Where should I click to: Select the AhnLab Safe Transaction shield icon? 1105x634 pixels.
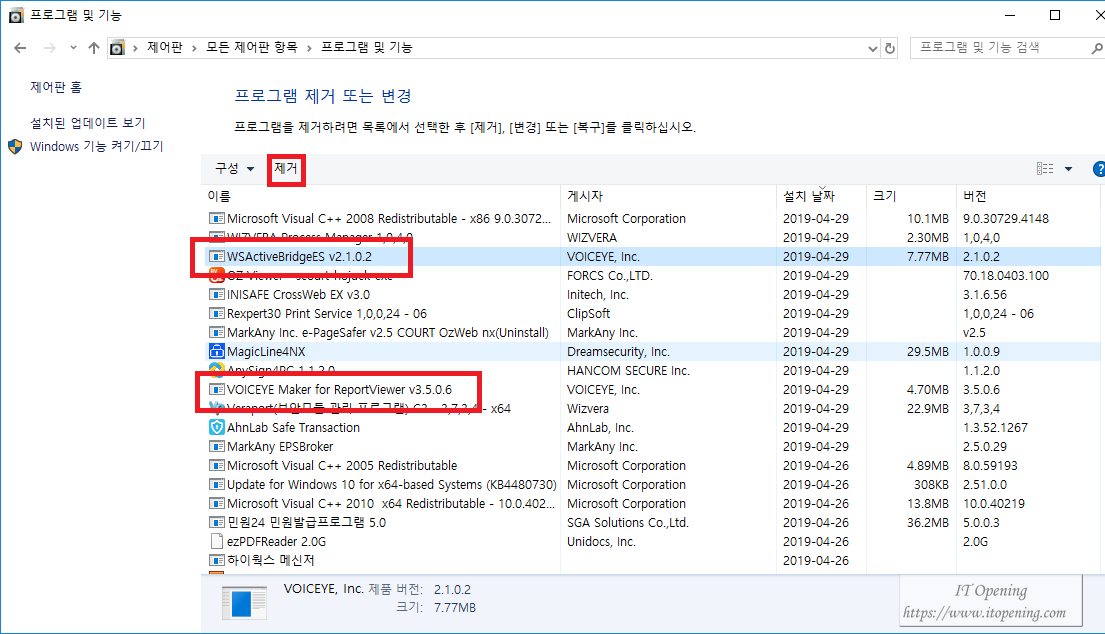click(x=216, y=427)
